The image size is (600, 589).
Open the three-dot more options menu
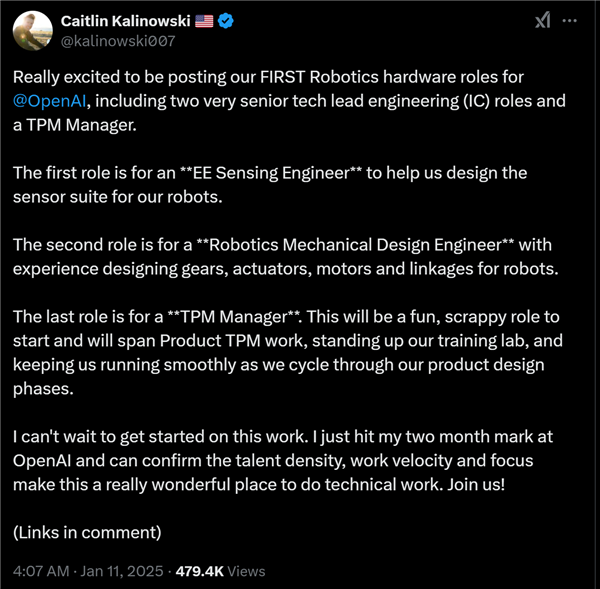pyautogui.click(x=570, y=21)
